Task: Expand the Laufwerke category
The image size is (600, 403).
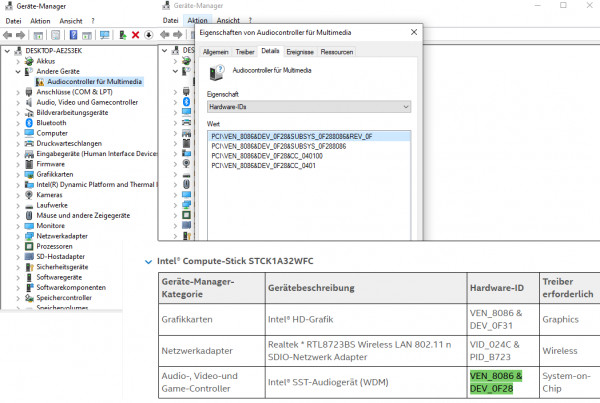Action: point(18,205)
